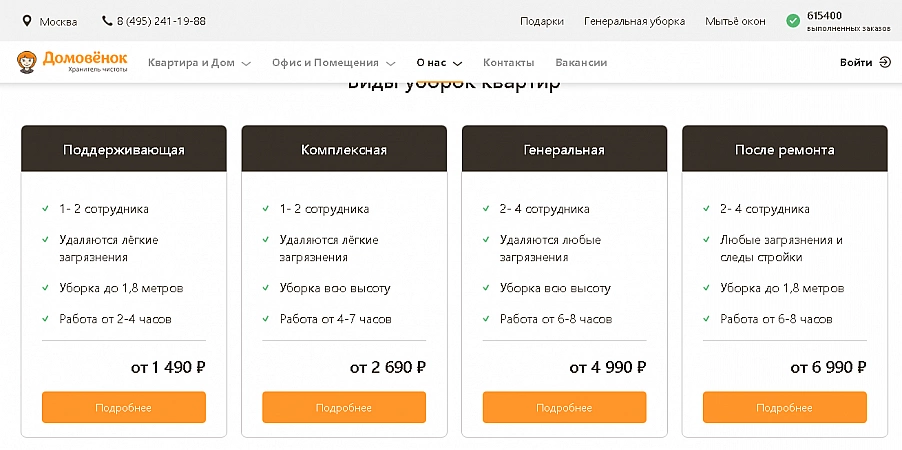This screenshot has height=450, width=902.
Task: Expand the 'Офис и Помещения' dropdown menu
Action: coord(333,62)
